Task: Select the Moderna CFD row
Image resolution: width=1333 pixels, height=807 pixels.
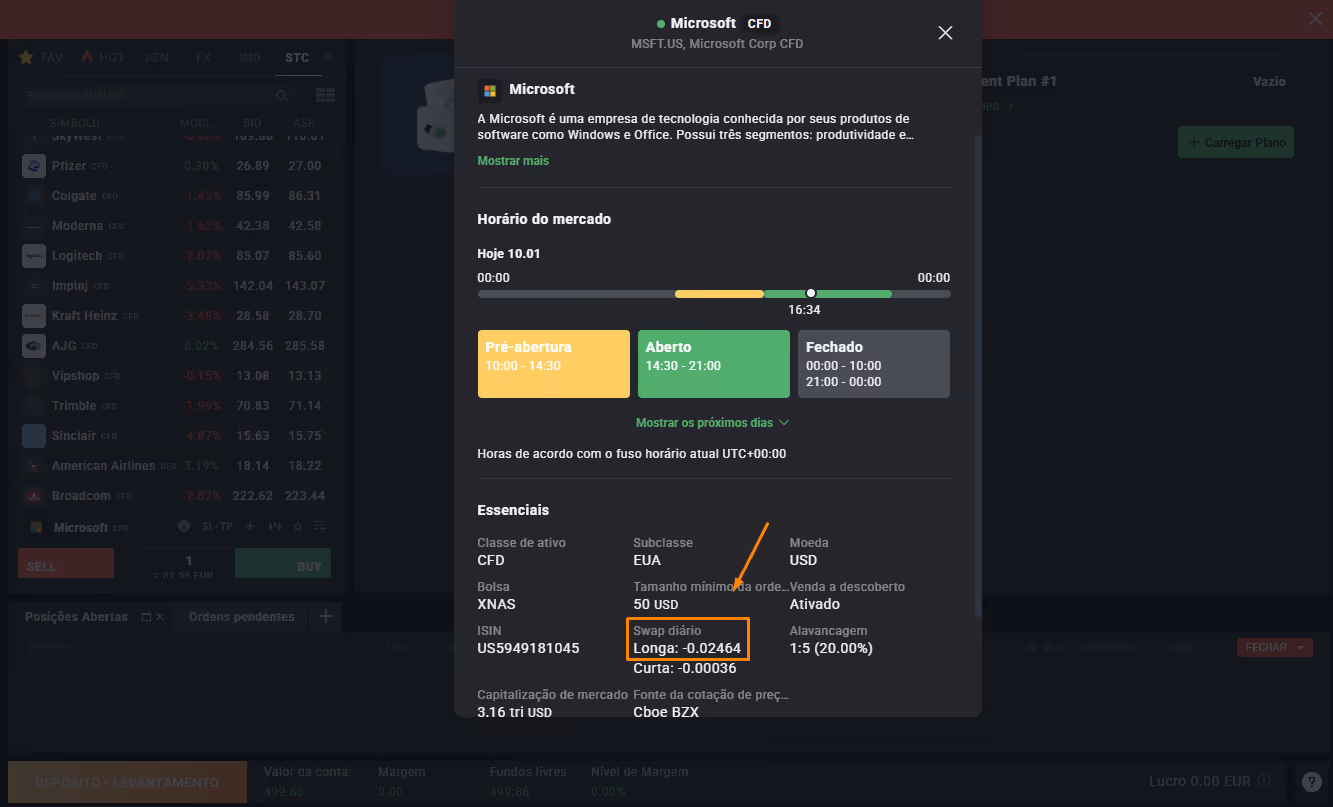Action: 175,226
